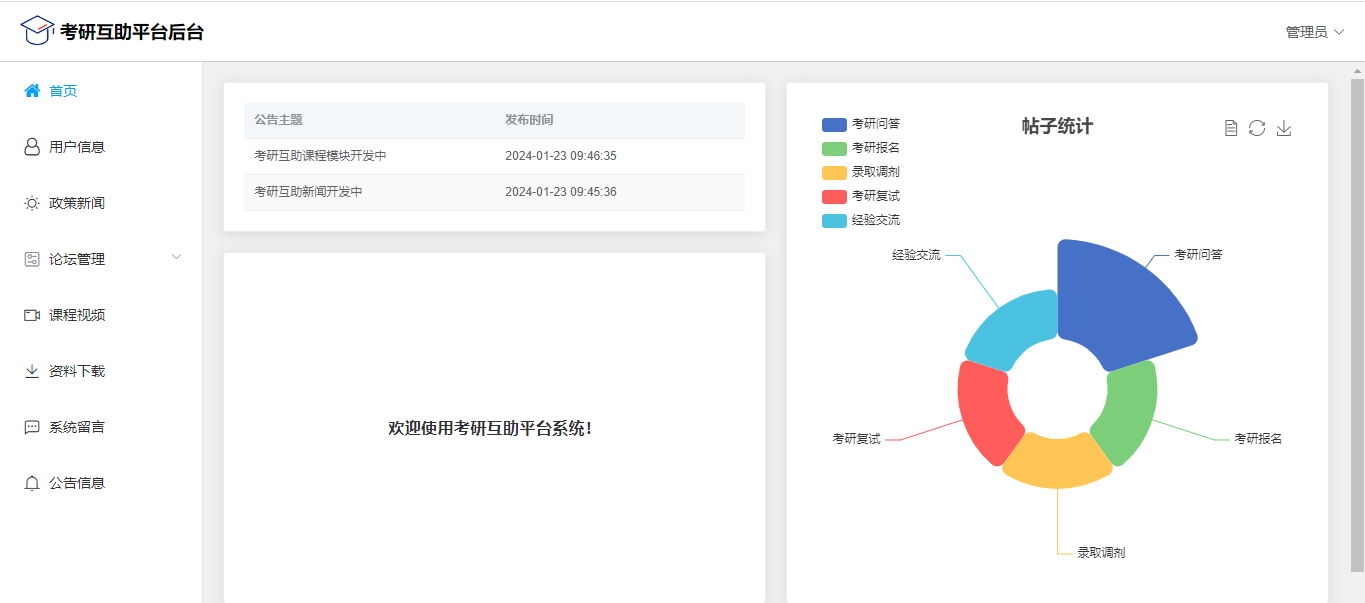Click the video camera icon beside 课程视频
The width and height of the screenshot is (1365, 603).
pos(32,315)
